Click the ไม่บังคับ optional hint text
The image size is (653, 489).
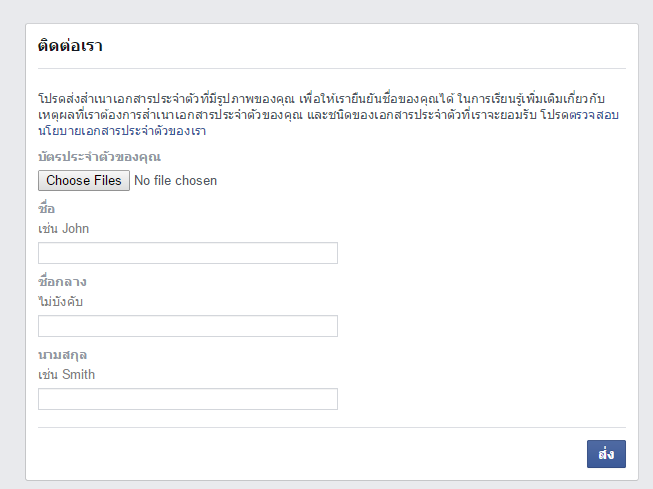(x=61, y=301)
